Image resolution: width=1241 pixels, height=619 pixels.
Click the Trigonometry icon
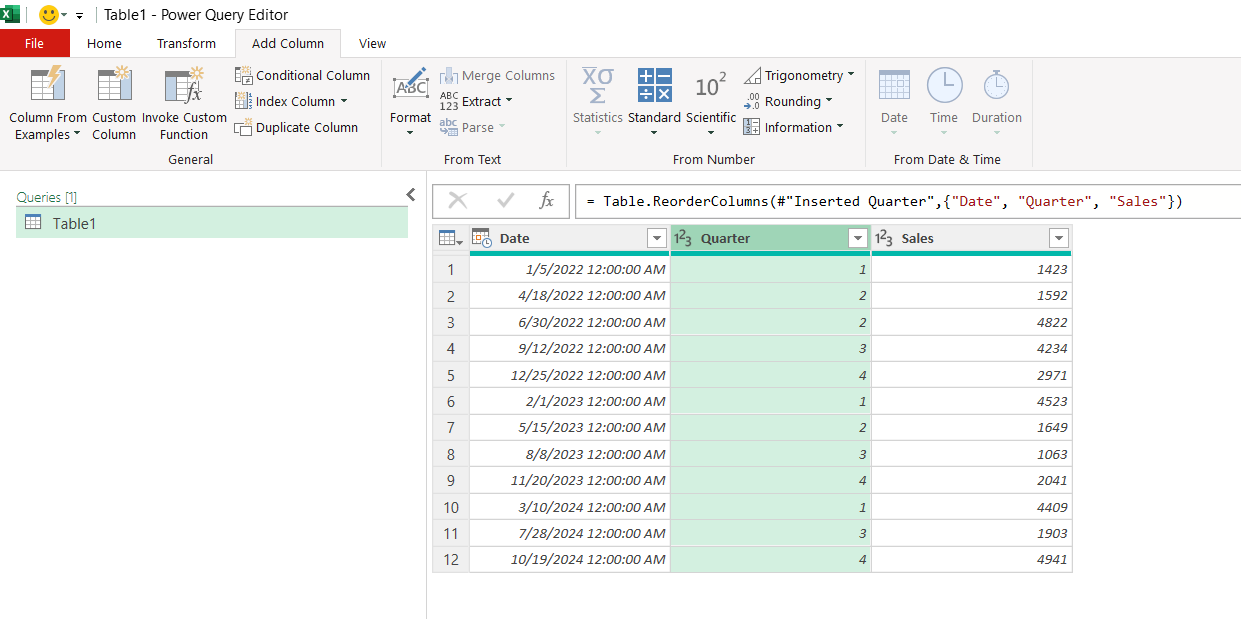752,75
